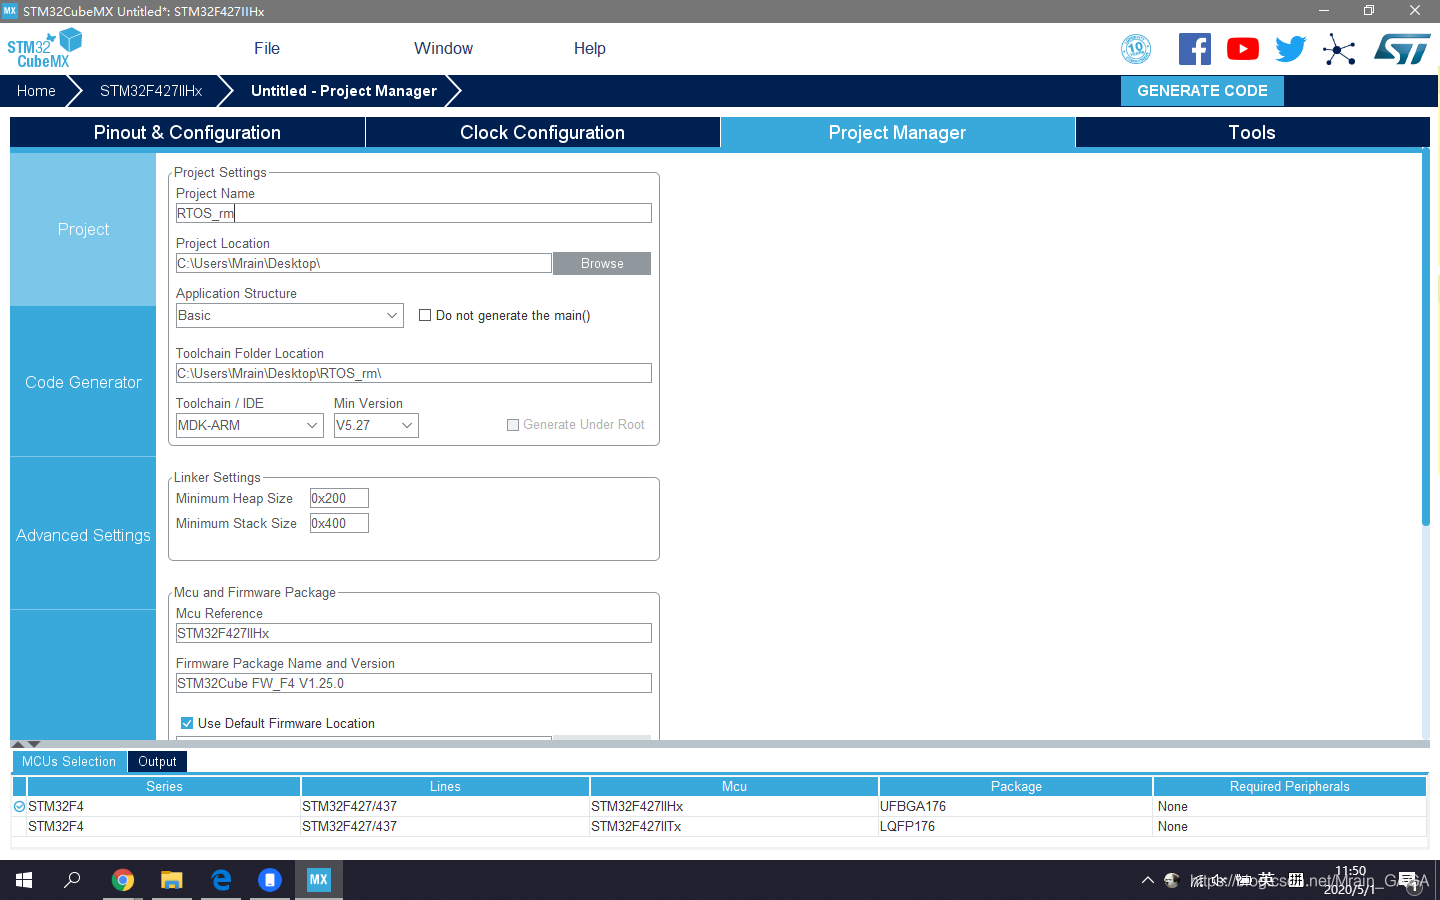This screenshot has height=900, width=1440.
Task: Select the Project Manager tab
Action: pos(897,132)
